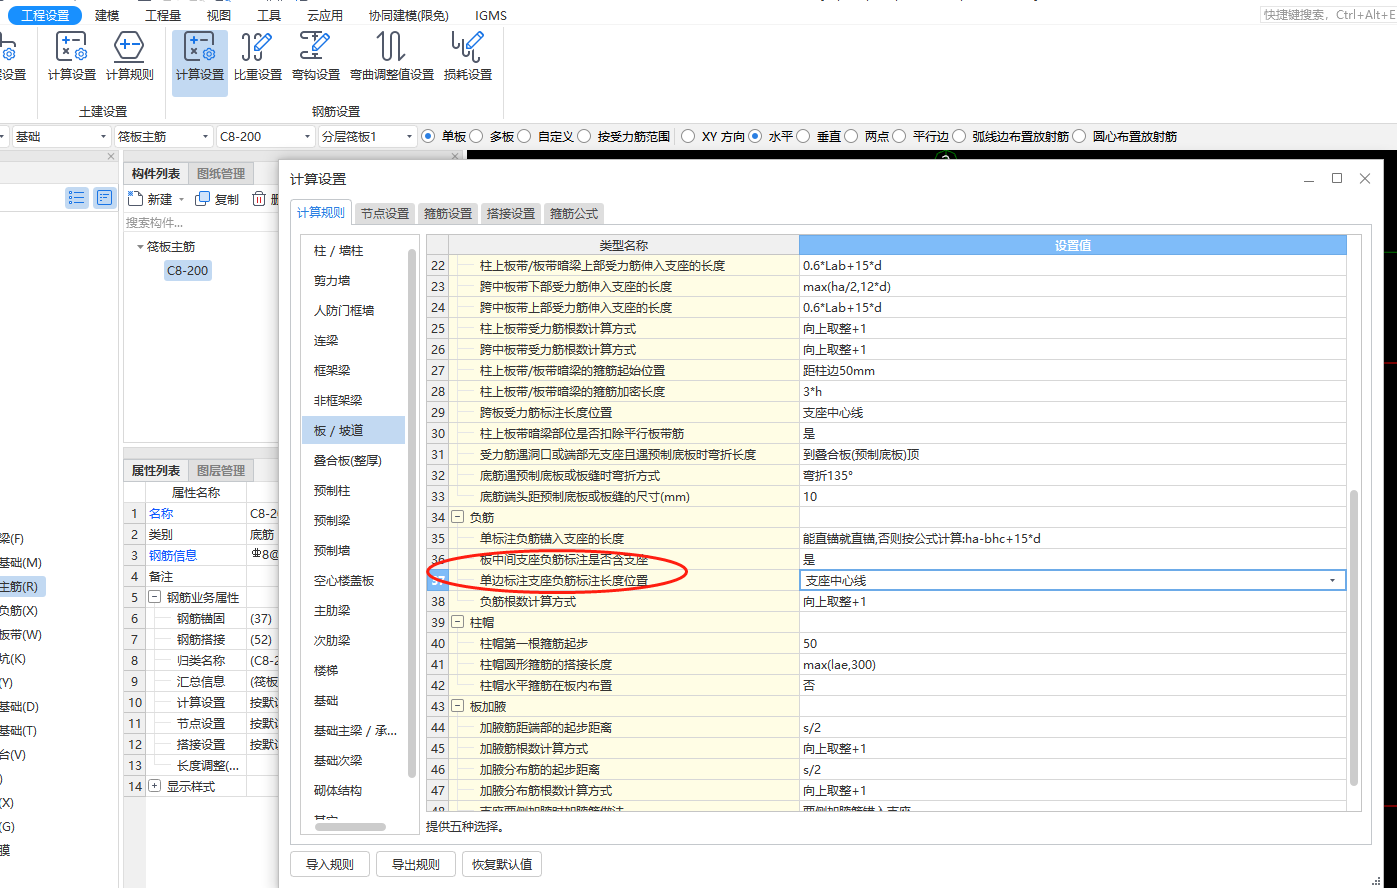The width and height of the screenshot is (1397, 888).
Task: Switch to 搭接设置 tab
Action: click(511, 213)
